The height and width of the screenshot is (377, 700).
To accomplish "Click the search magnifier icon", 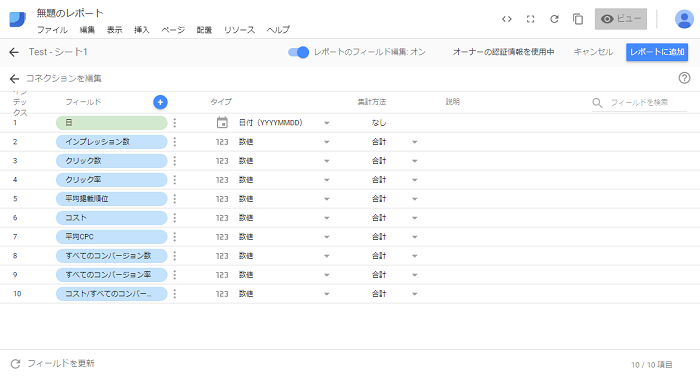I will pos(597,103).
